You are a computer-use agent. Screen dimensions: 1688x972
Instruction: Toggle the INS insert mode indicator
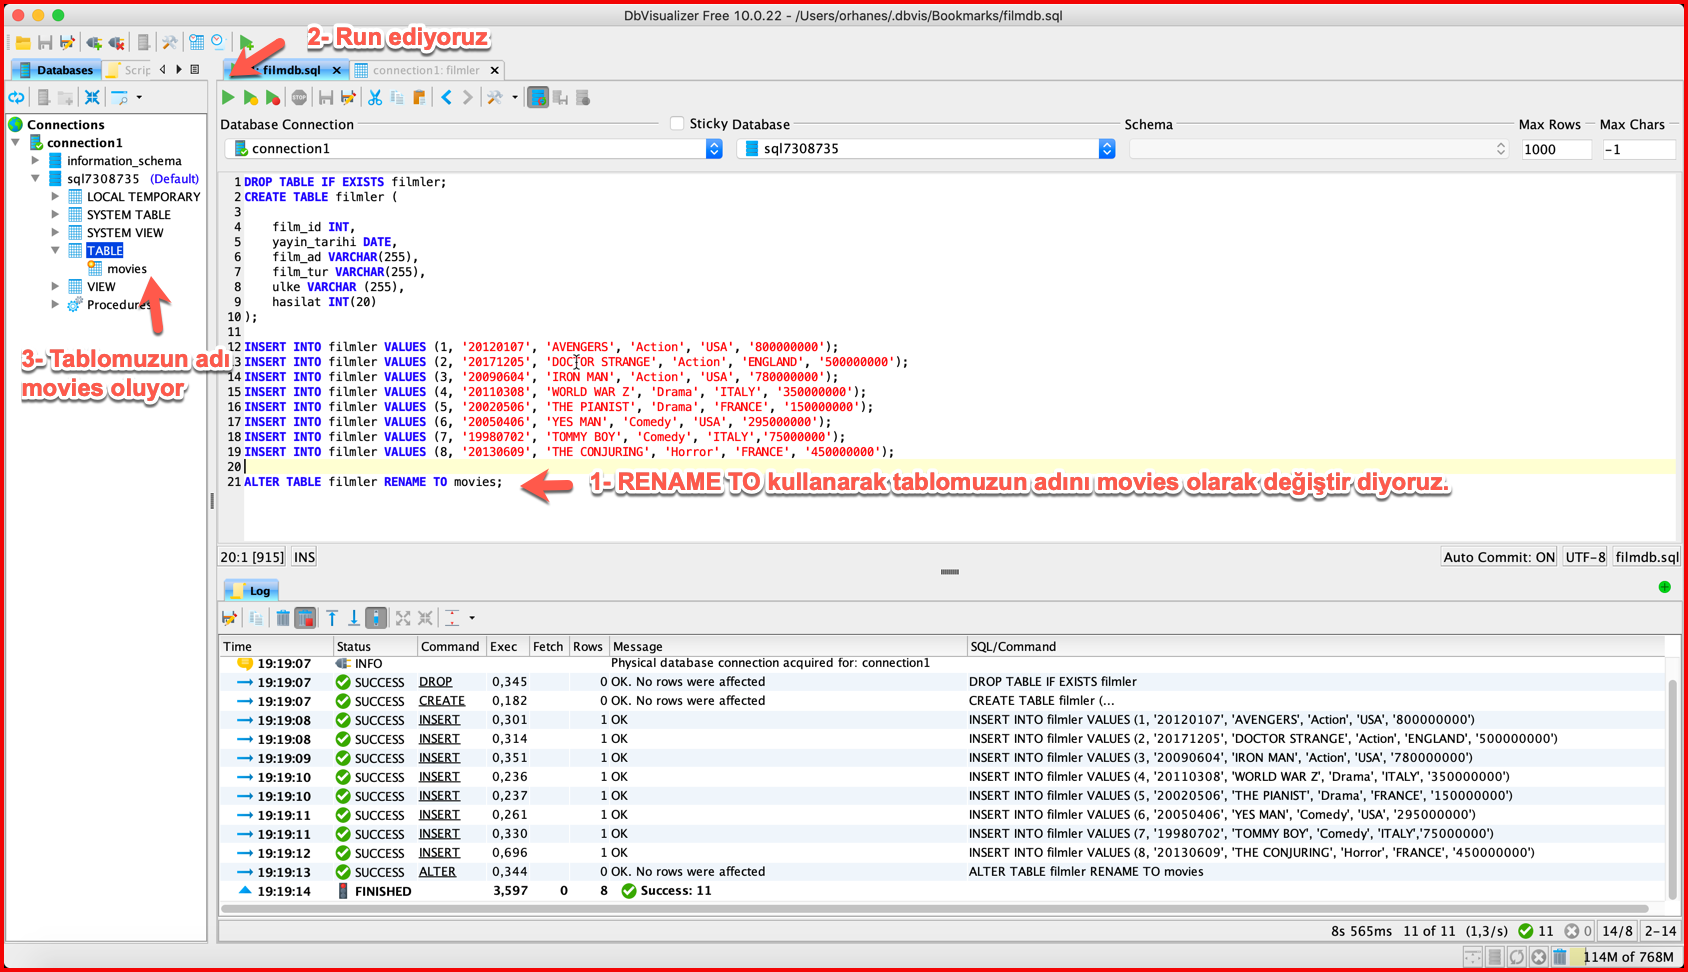click(304, 557)
